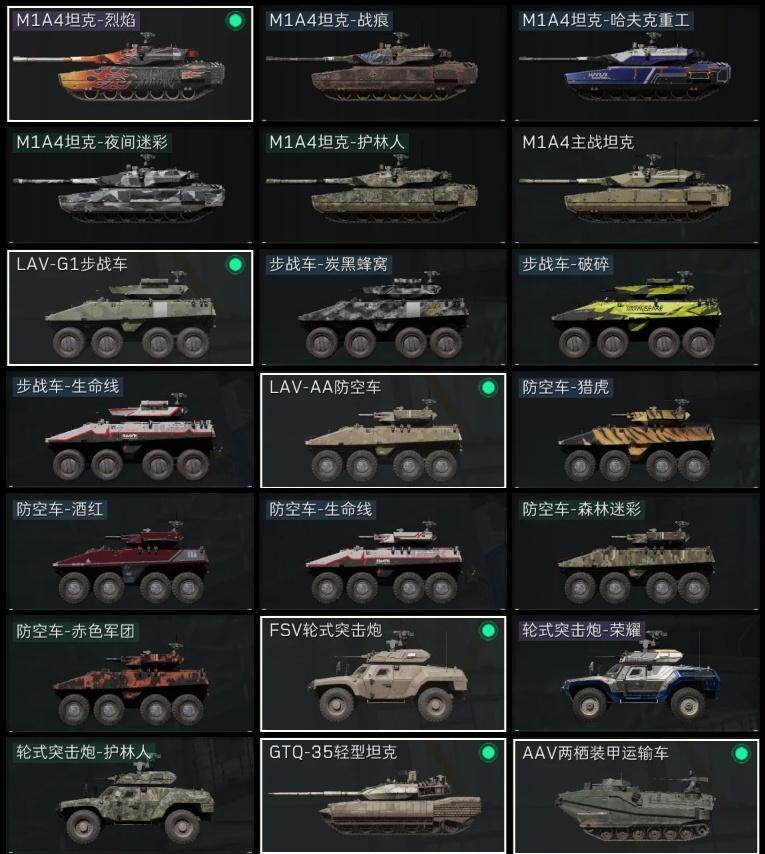
Task: Pick the M1A4坦克-哈夫克重工 blue skin
Action: (x=636, y=64)
